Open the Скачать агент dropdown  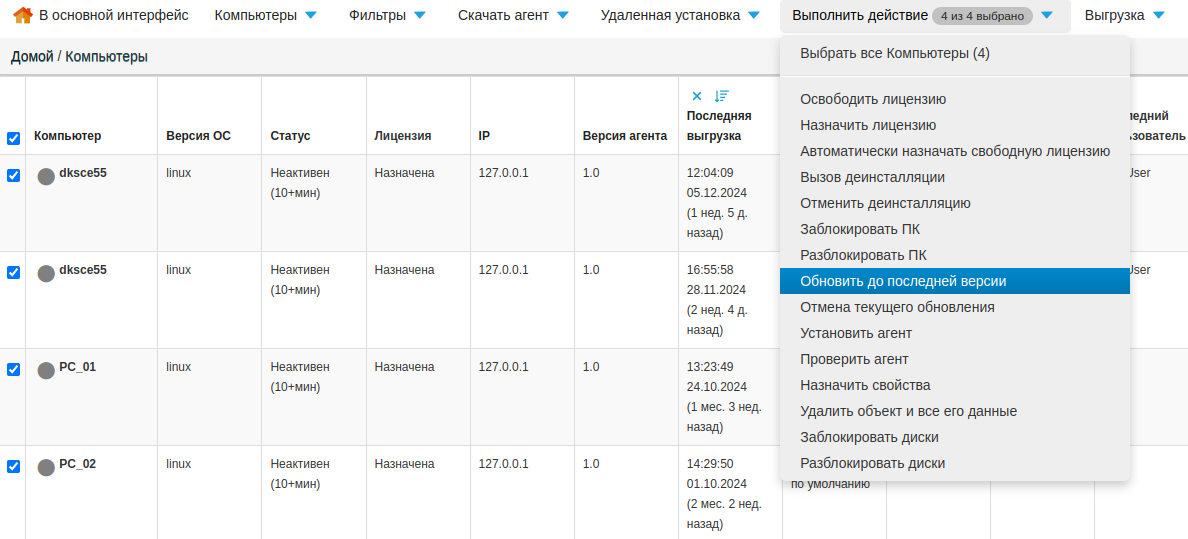(513, 15)
